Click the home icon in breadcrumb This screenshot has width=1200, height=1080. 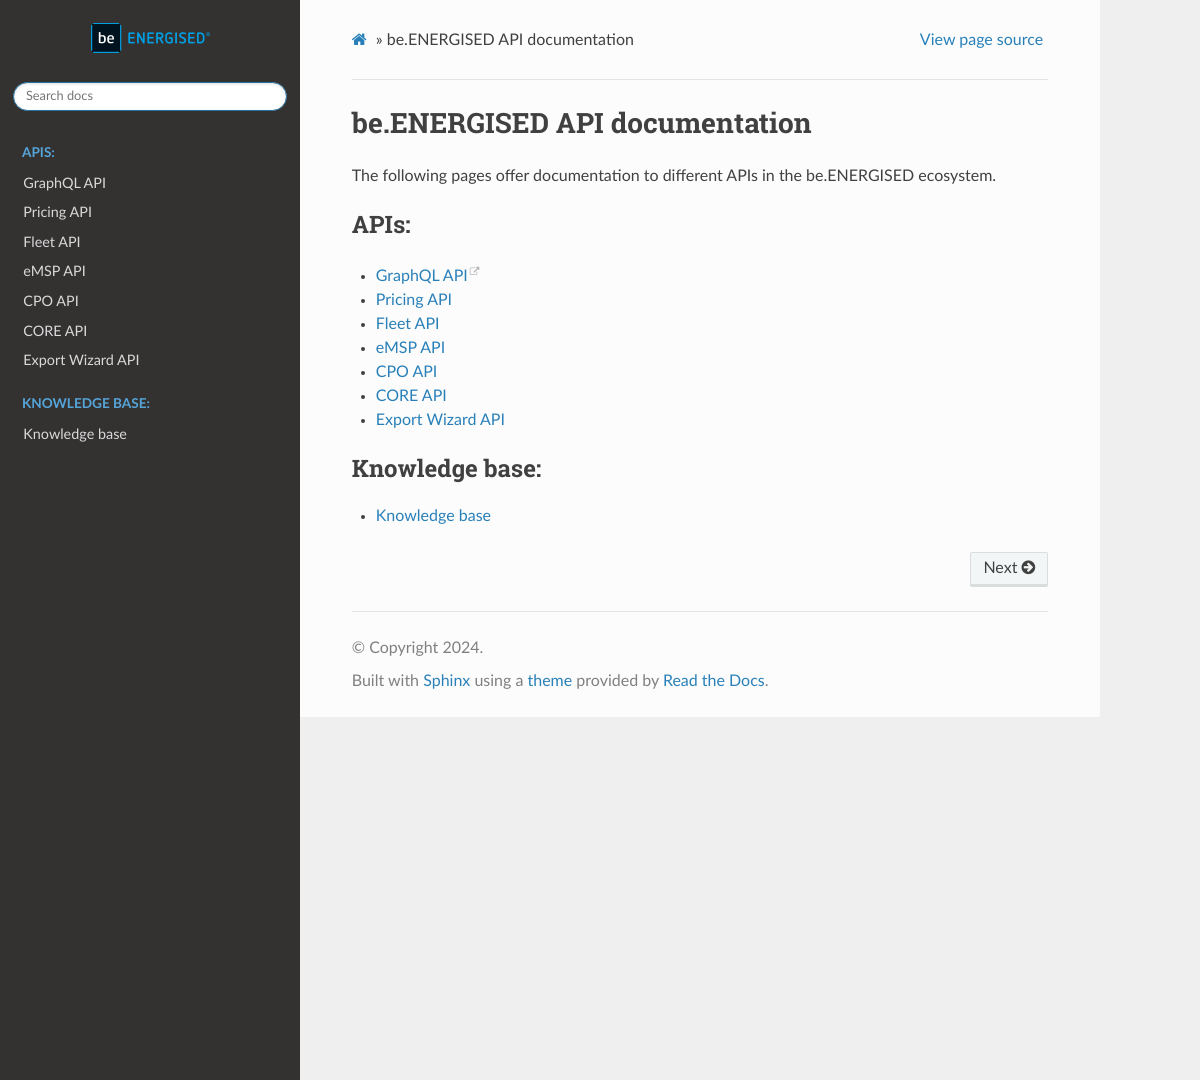click(359, 40)
